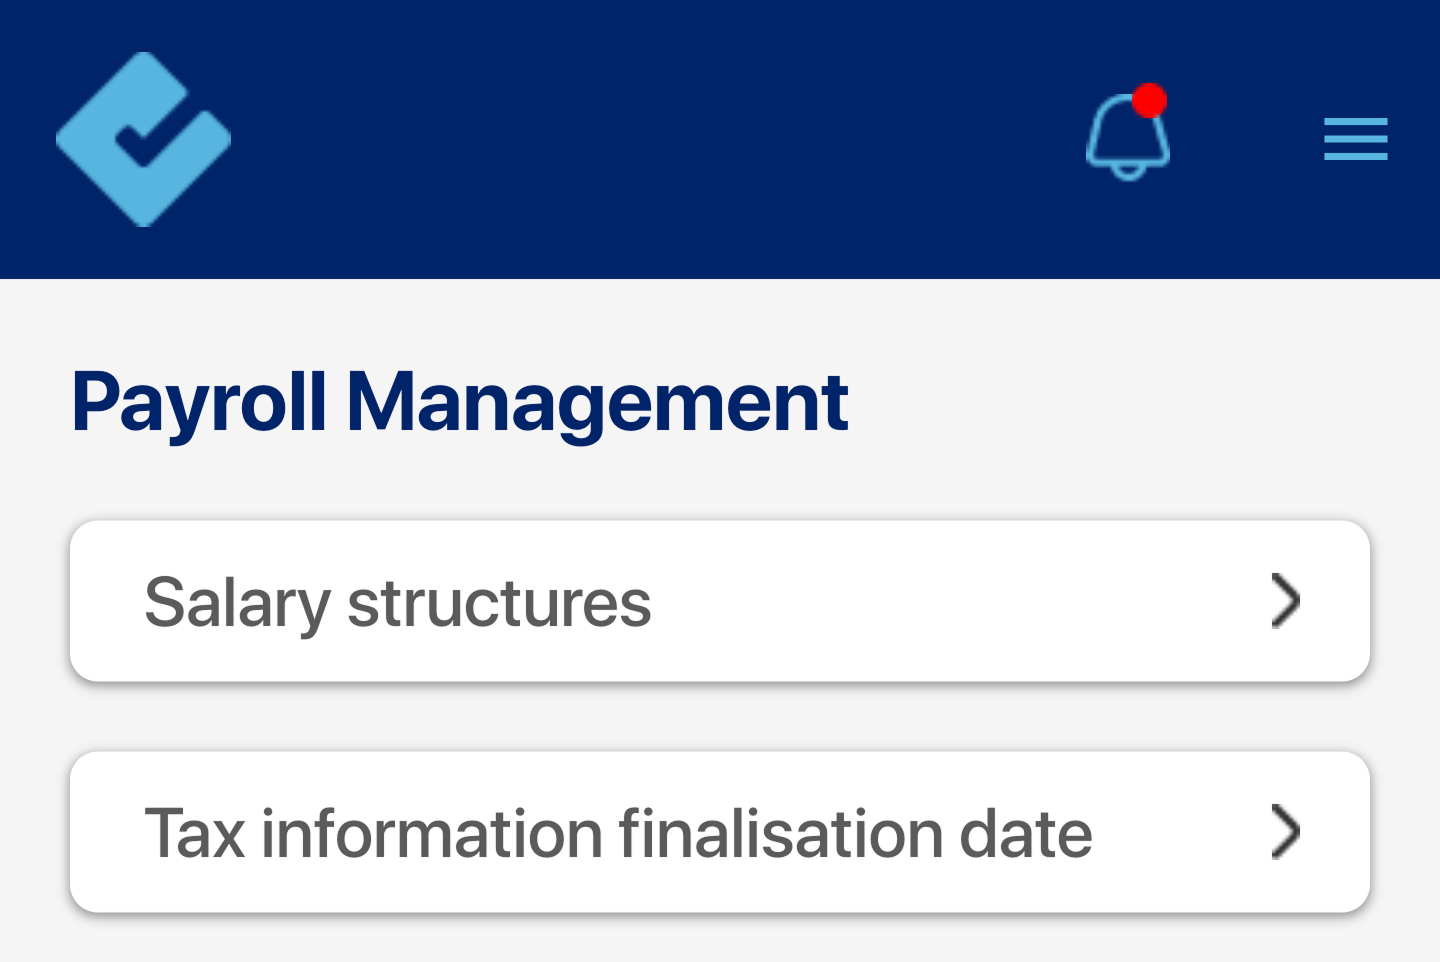Open the Salary structures card
This screenshot has height=962, width=1440.
point(720,601)
